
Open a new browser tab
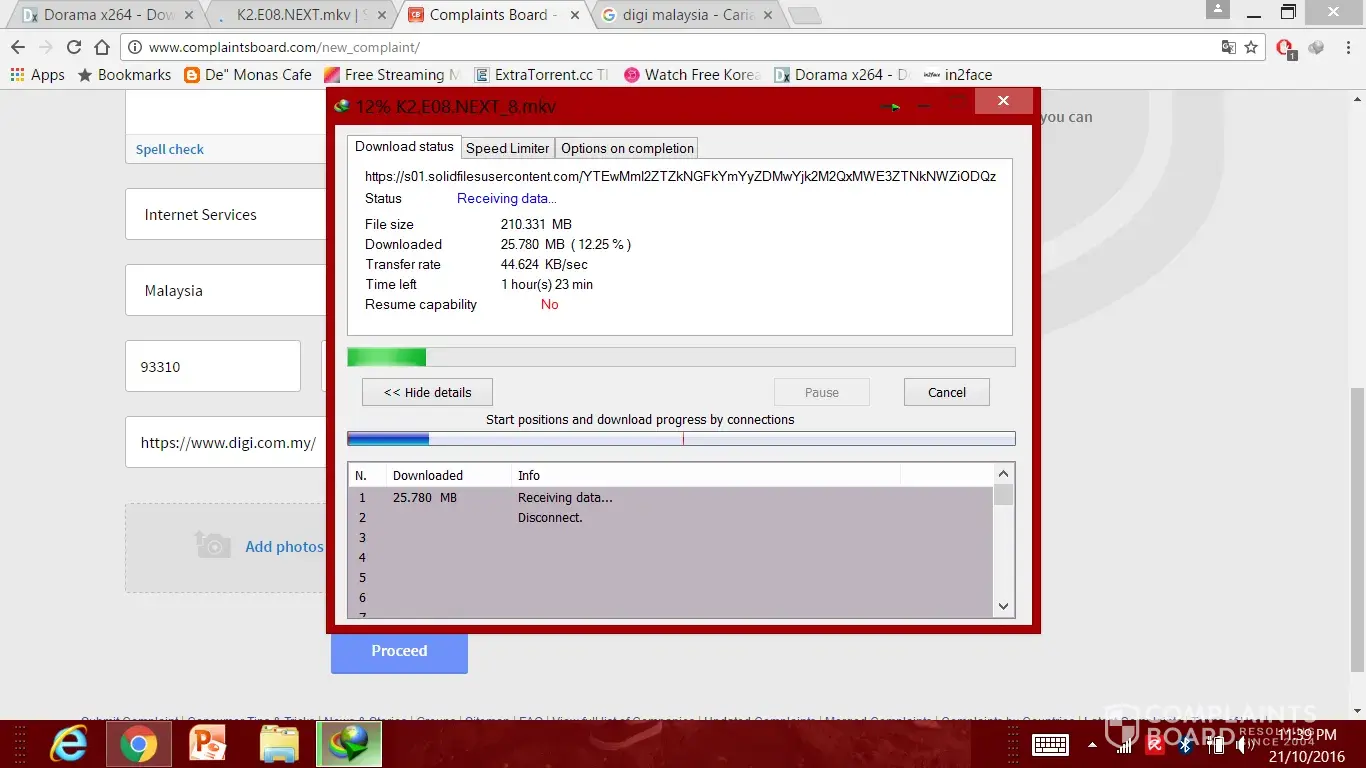pos(804,16)
